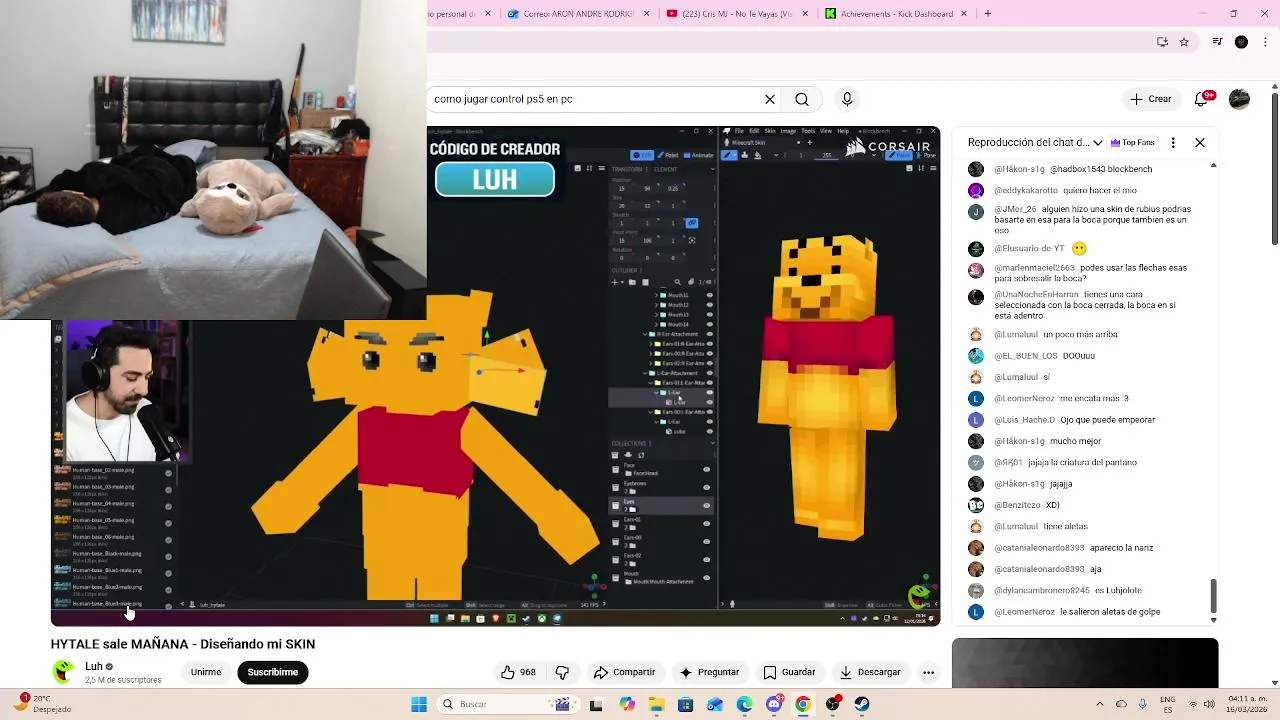Open ENG ES language switcher
The image size is (1280, 720).
coord(1168,704)
